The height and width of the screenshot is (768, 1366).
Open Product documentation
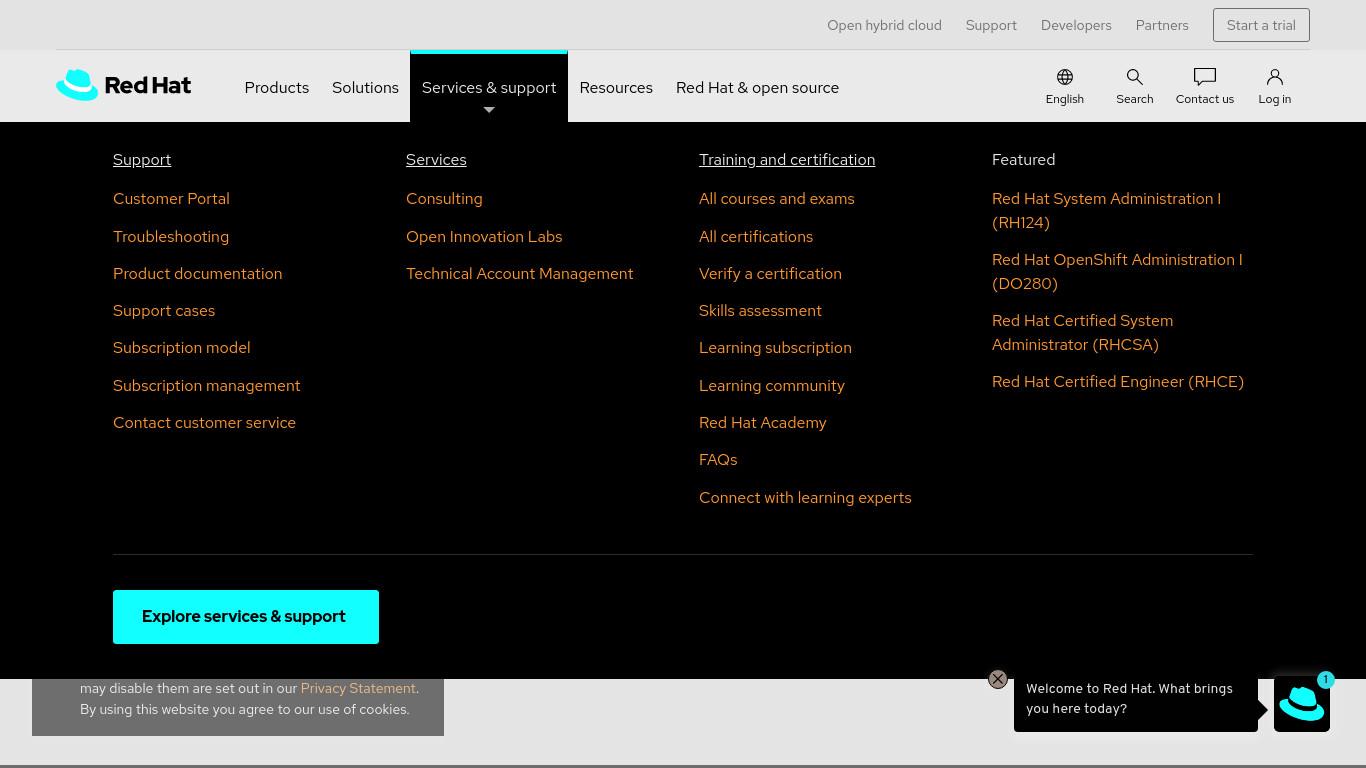tap(197, 274)
